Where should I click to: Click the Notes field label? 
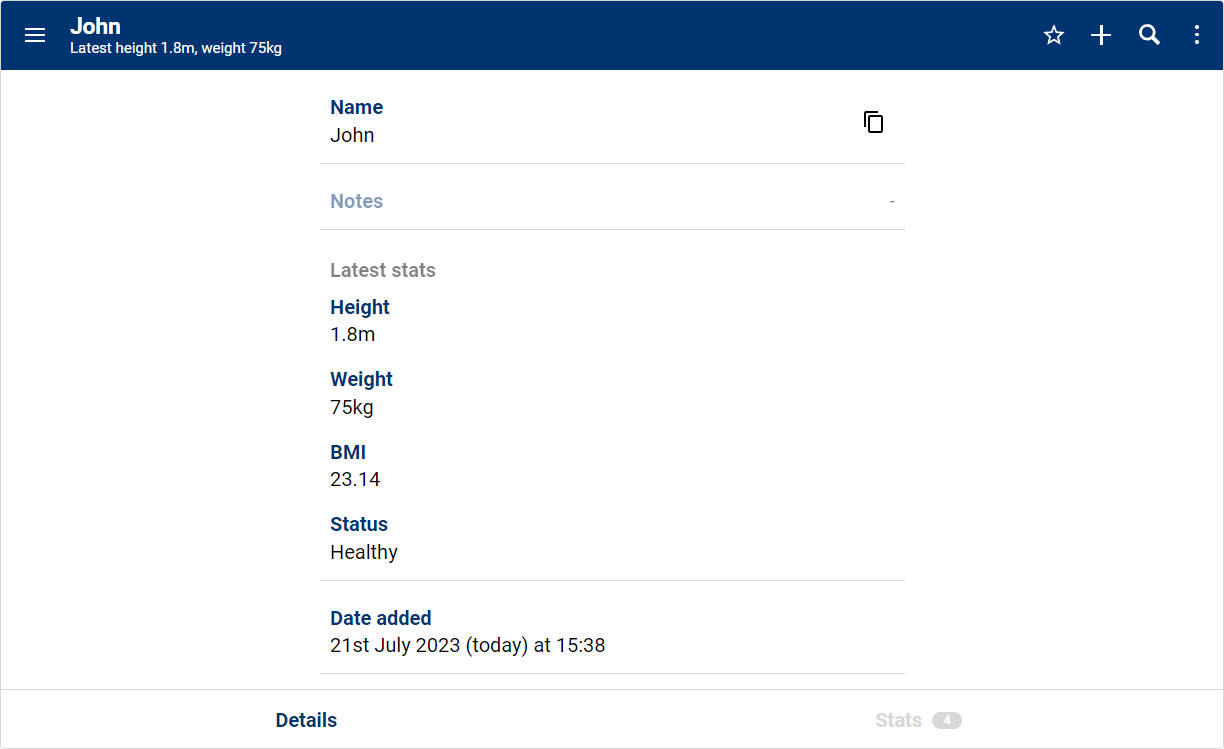point(356,201)
